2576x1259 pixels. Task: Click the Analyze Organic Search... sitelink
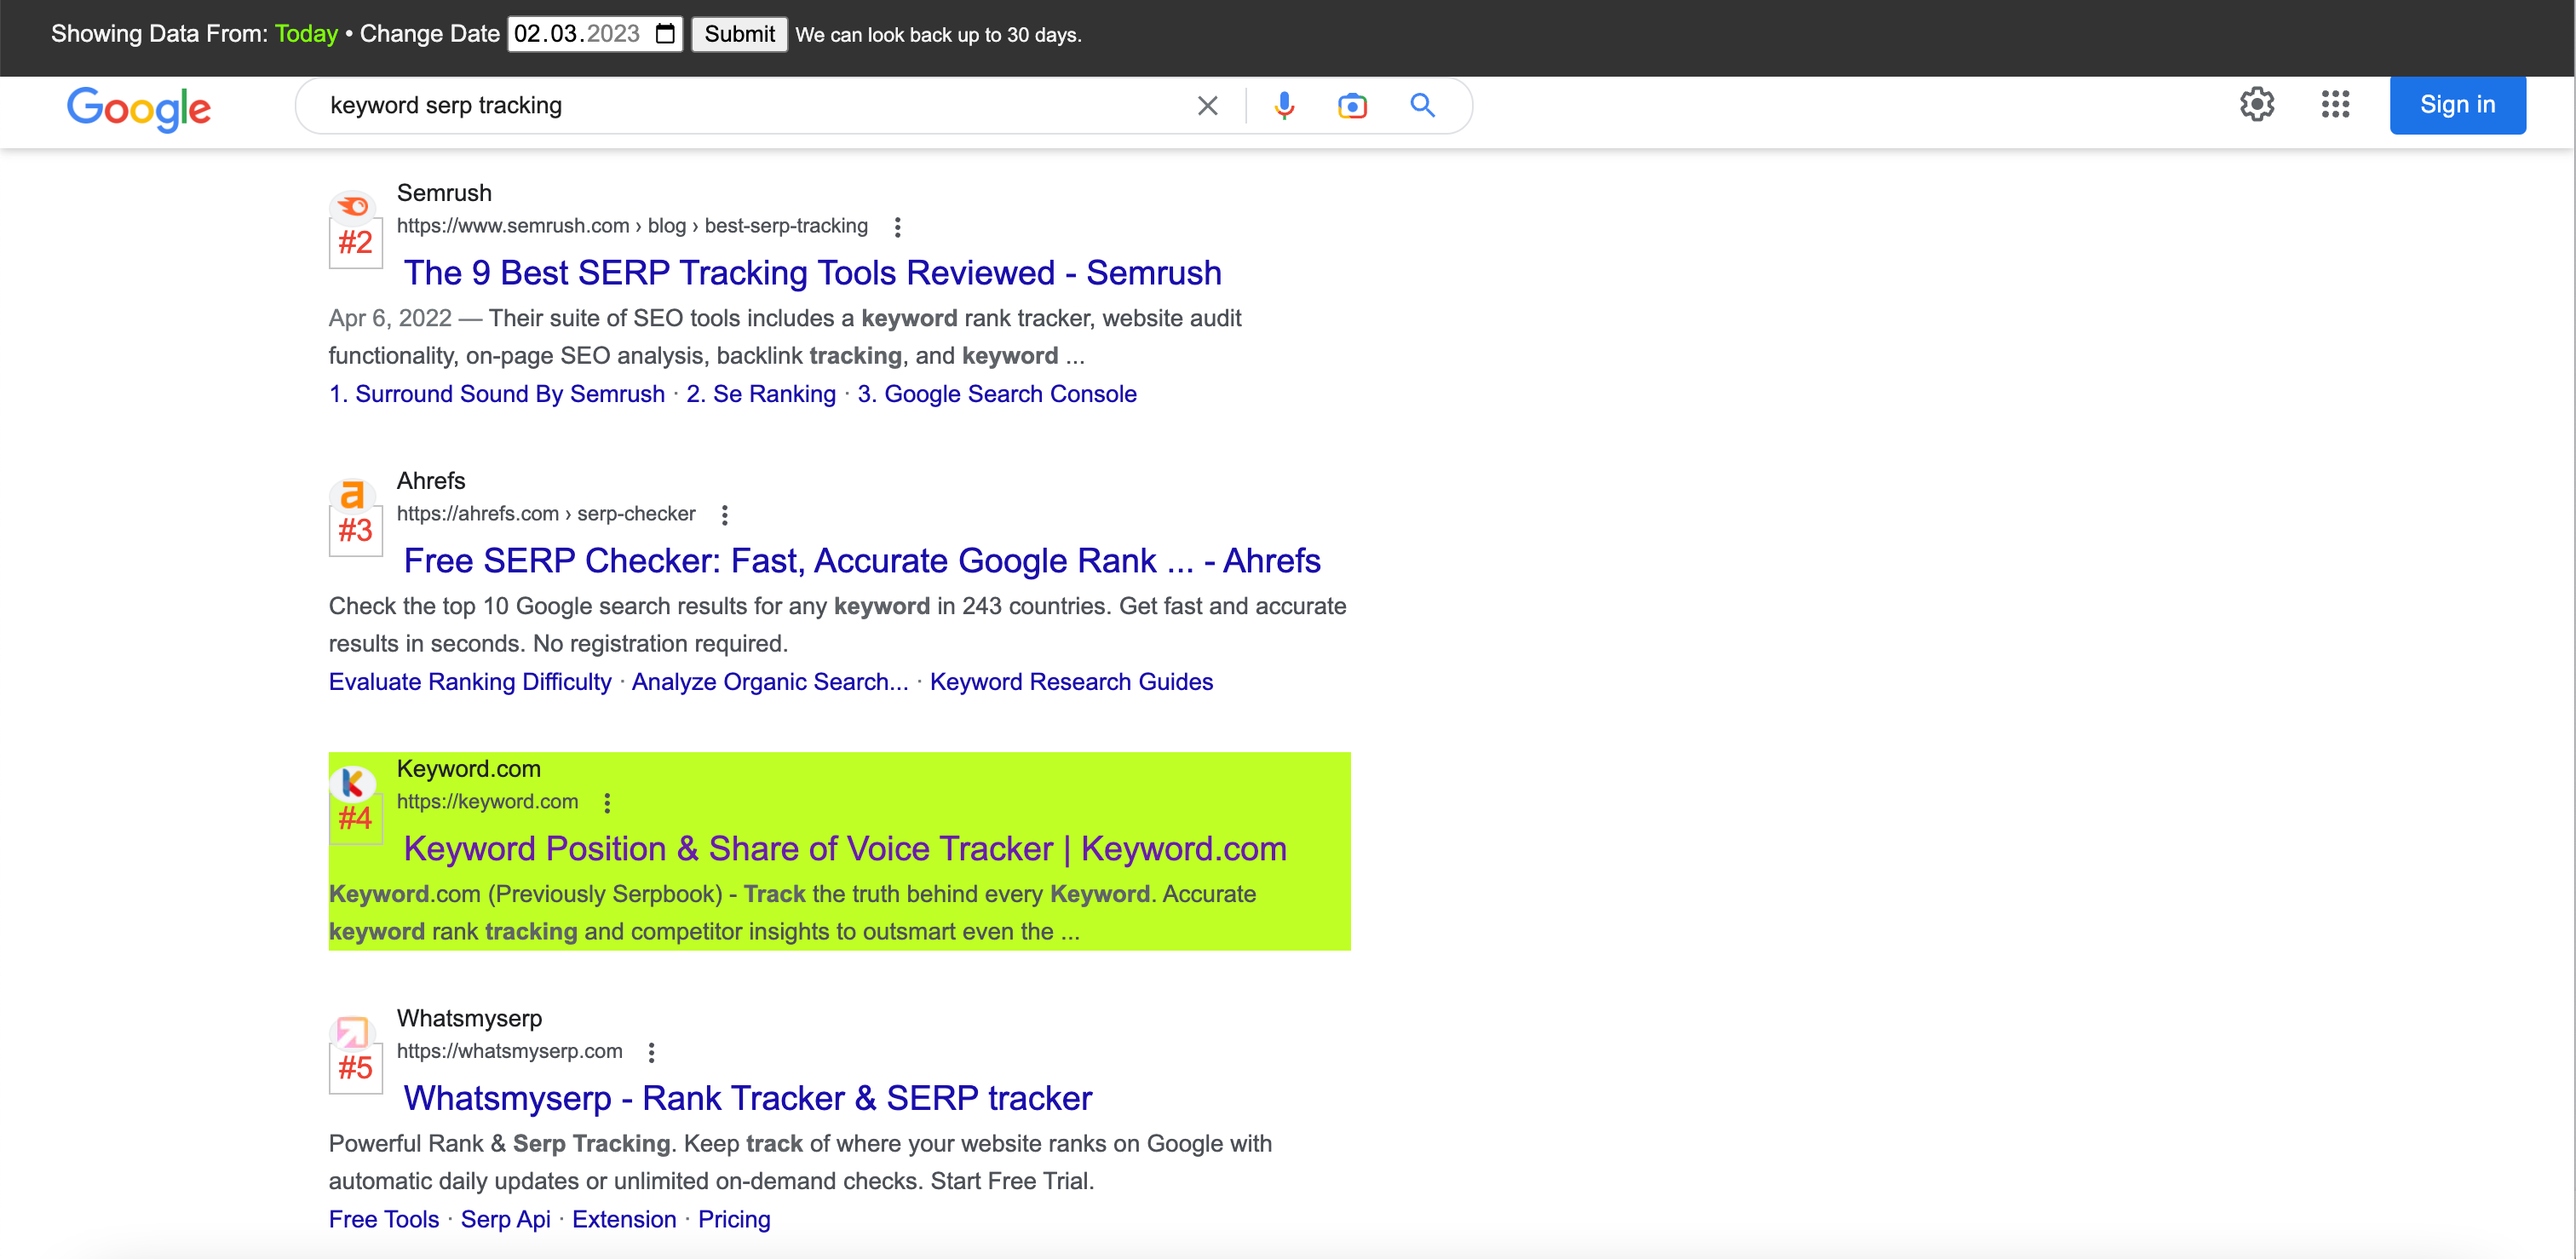click(770, 682)
